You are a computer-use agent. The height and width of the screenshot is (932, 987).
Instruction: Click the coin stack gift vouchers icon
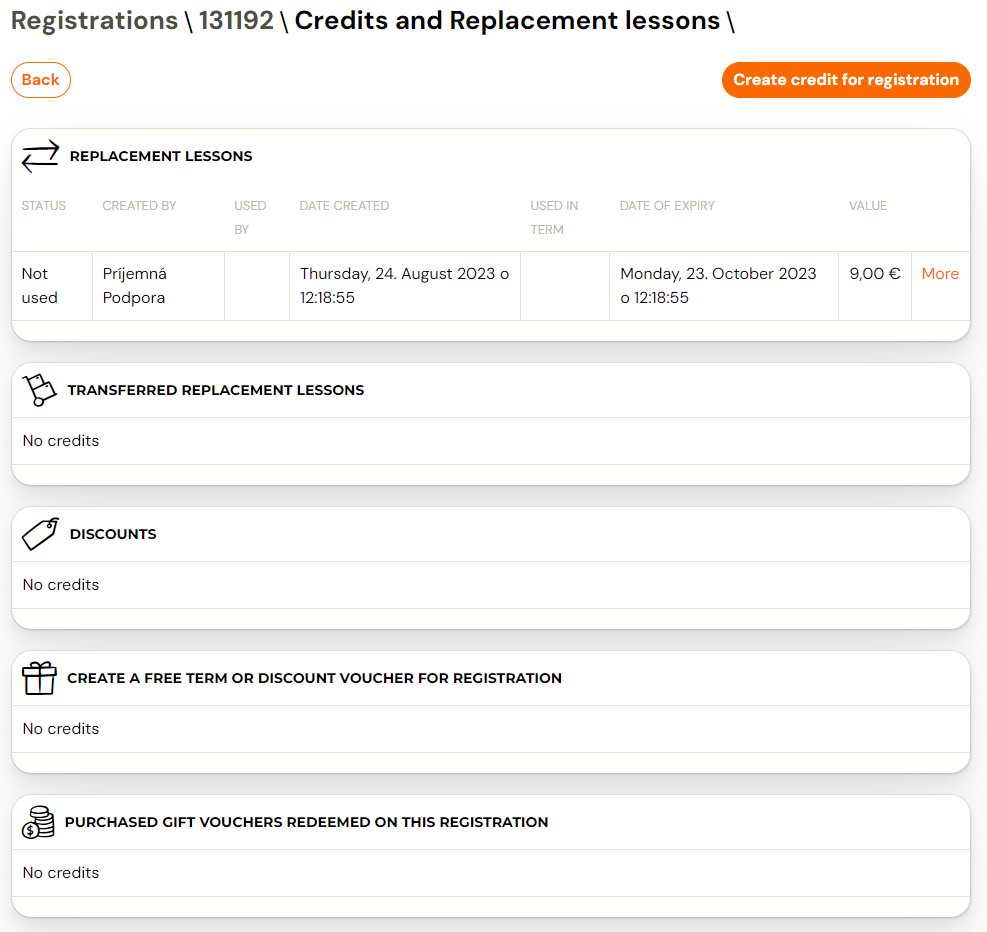(x=38, y=823)
